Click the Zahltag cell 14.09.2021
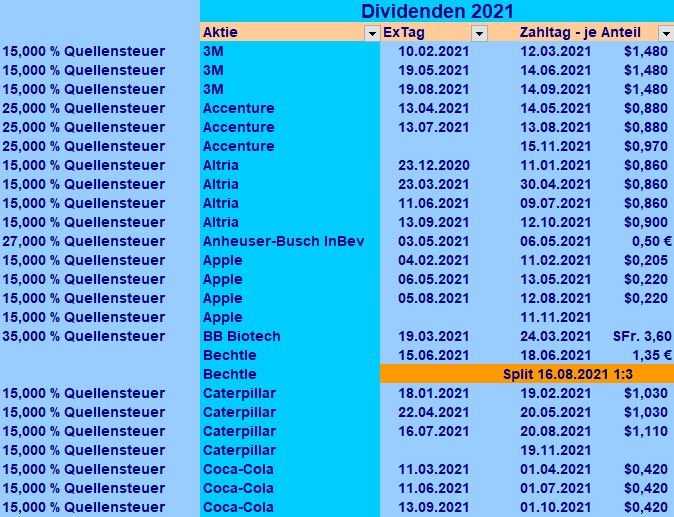The image size is (674, 517). coord(555,89)
